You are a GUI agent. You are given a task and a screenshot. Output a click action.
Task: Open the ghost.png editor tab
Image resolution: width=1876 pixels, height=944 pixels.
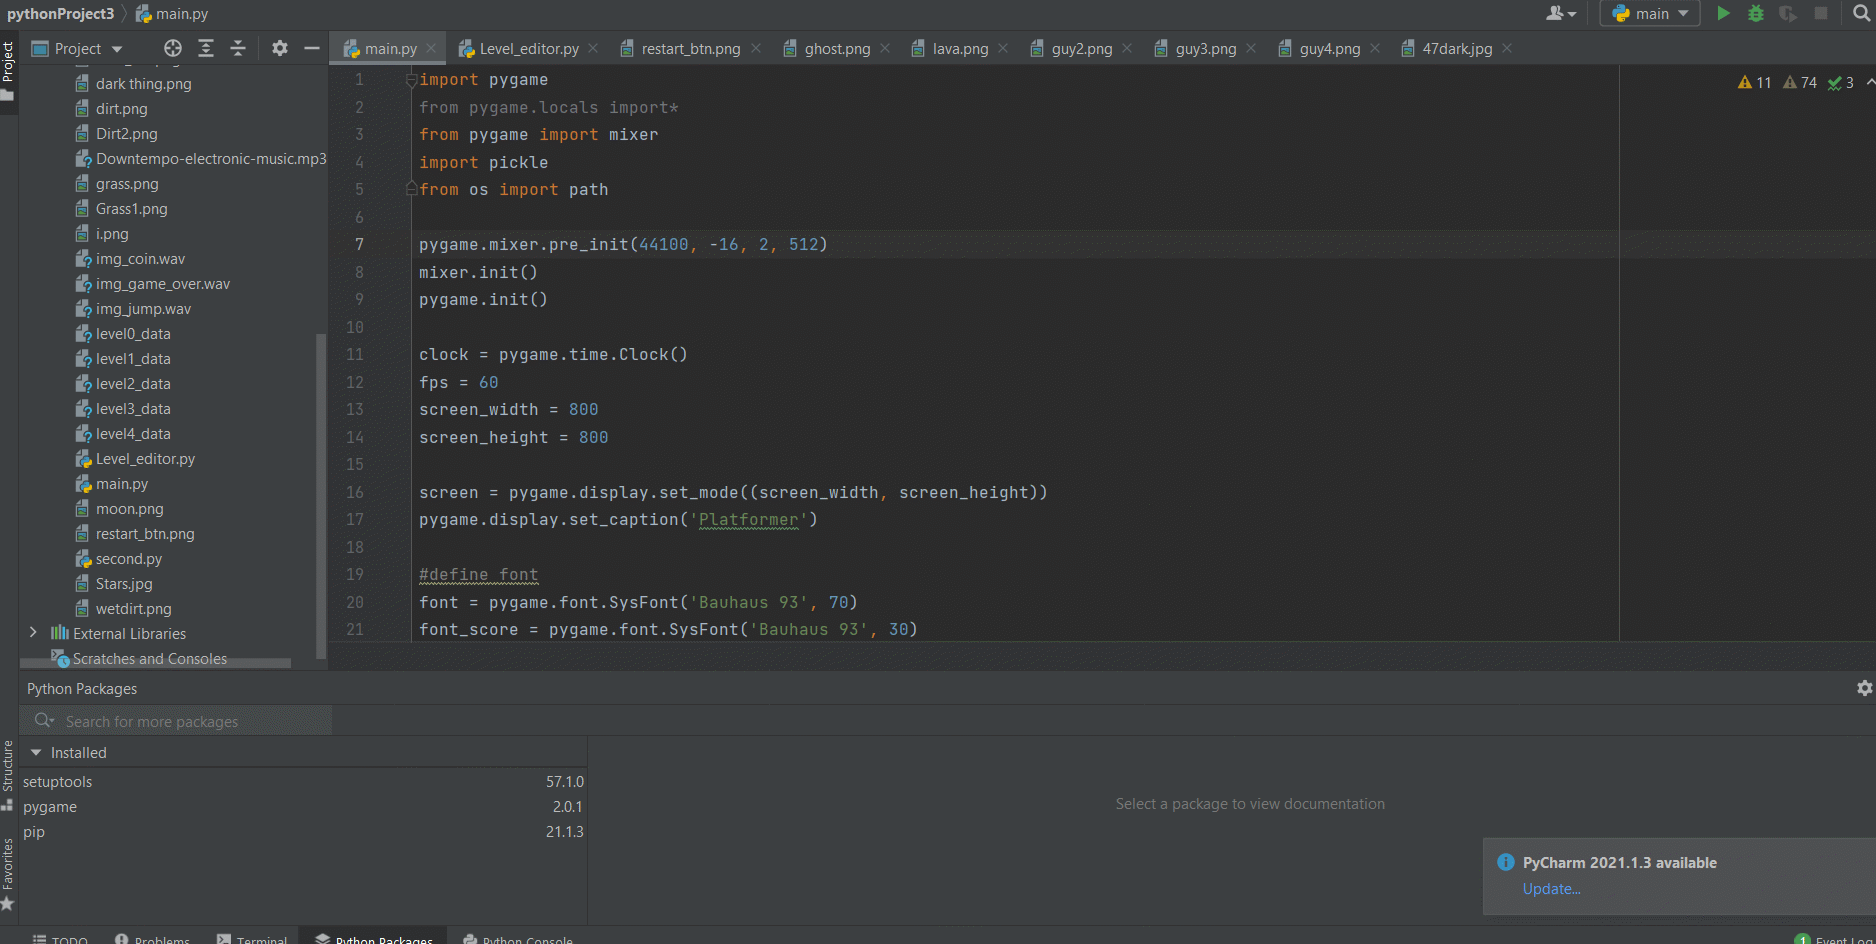click(837, 48)
